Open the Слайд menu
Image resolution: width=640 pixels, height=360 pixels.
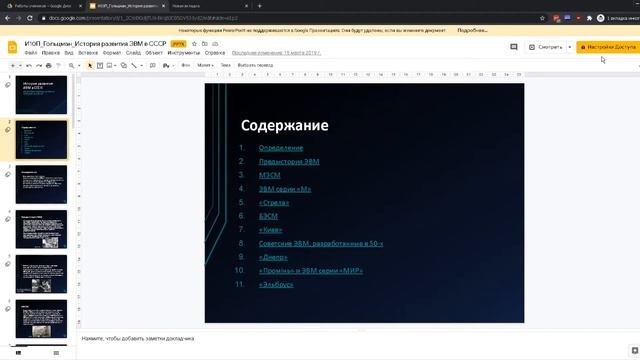point(133,53)
